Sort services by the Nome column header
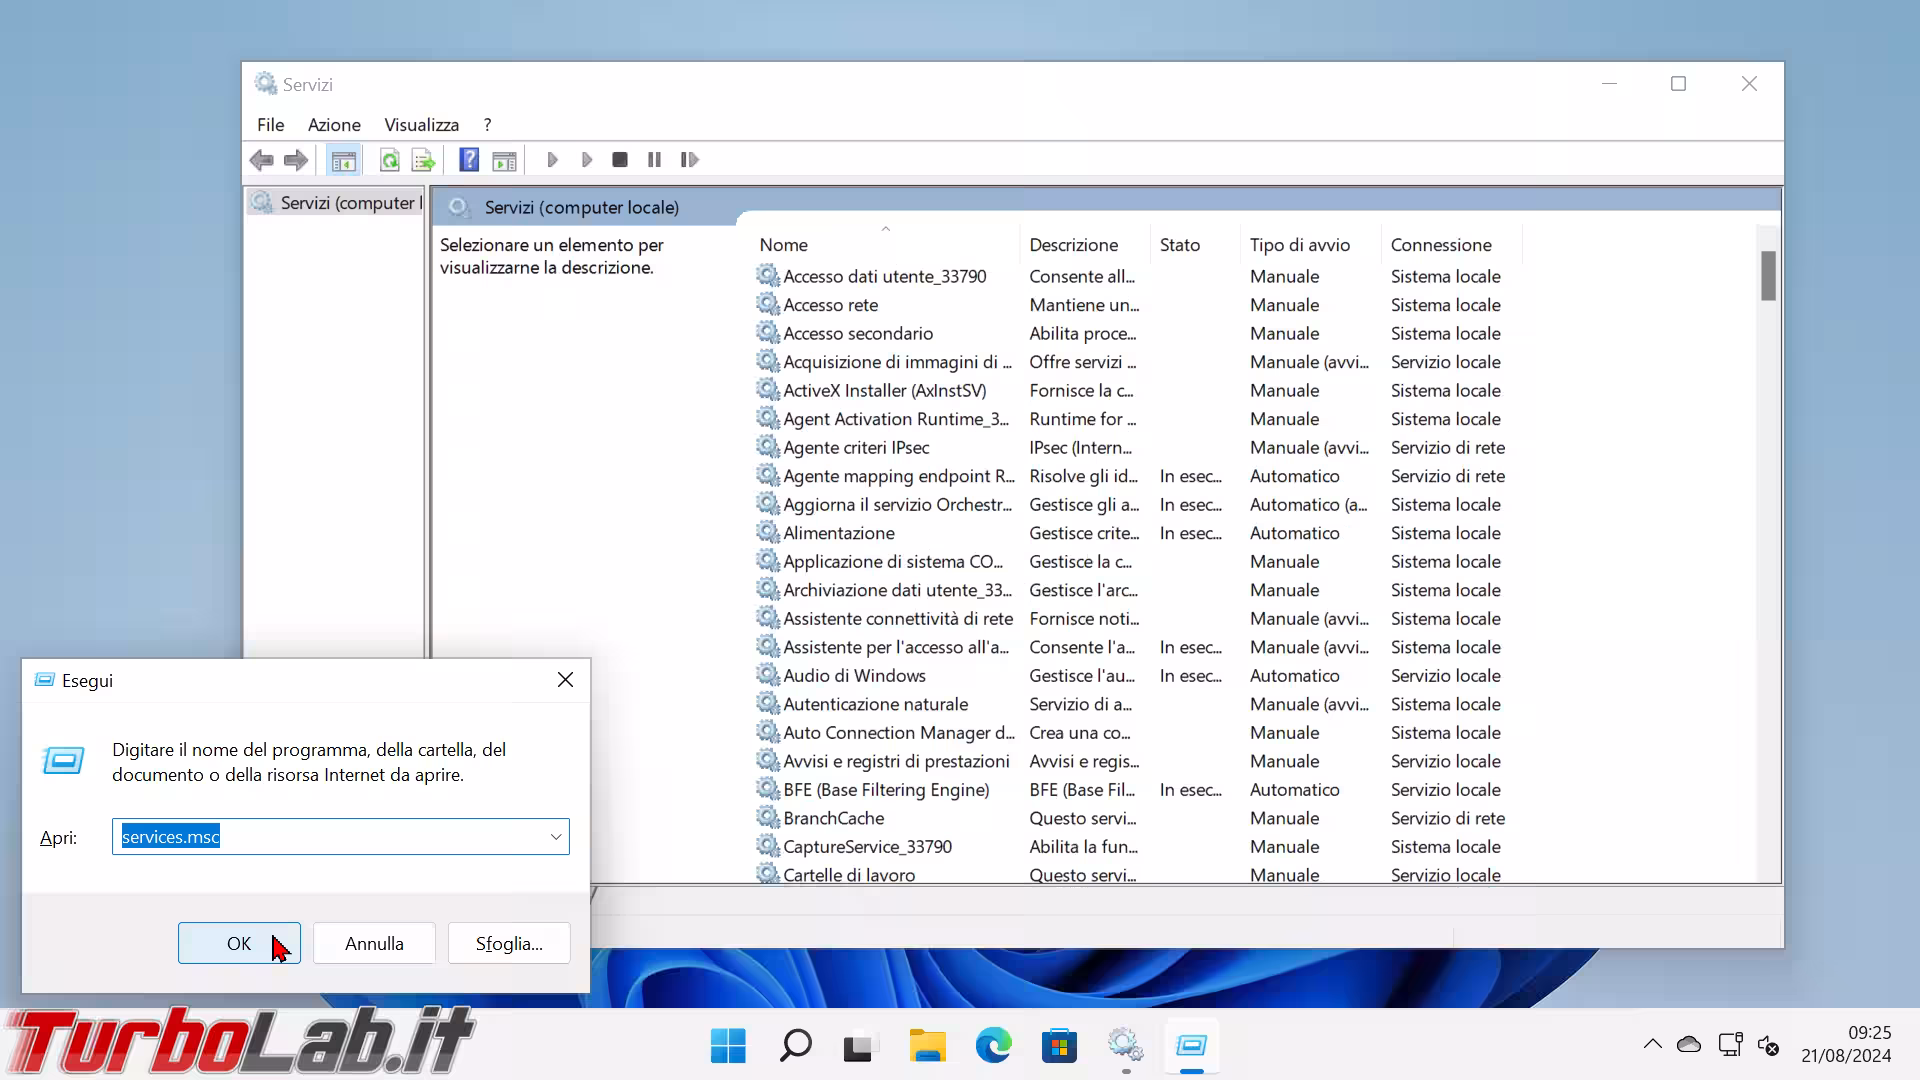The image size is (1920, 1080). pos(783,245)
